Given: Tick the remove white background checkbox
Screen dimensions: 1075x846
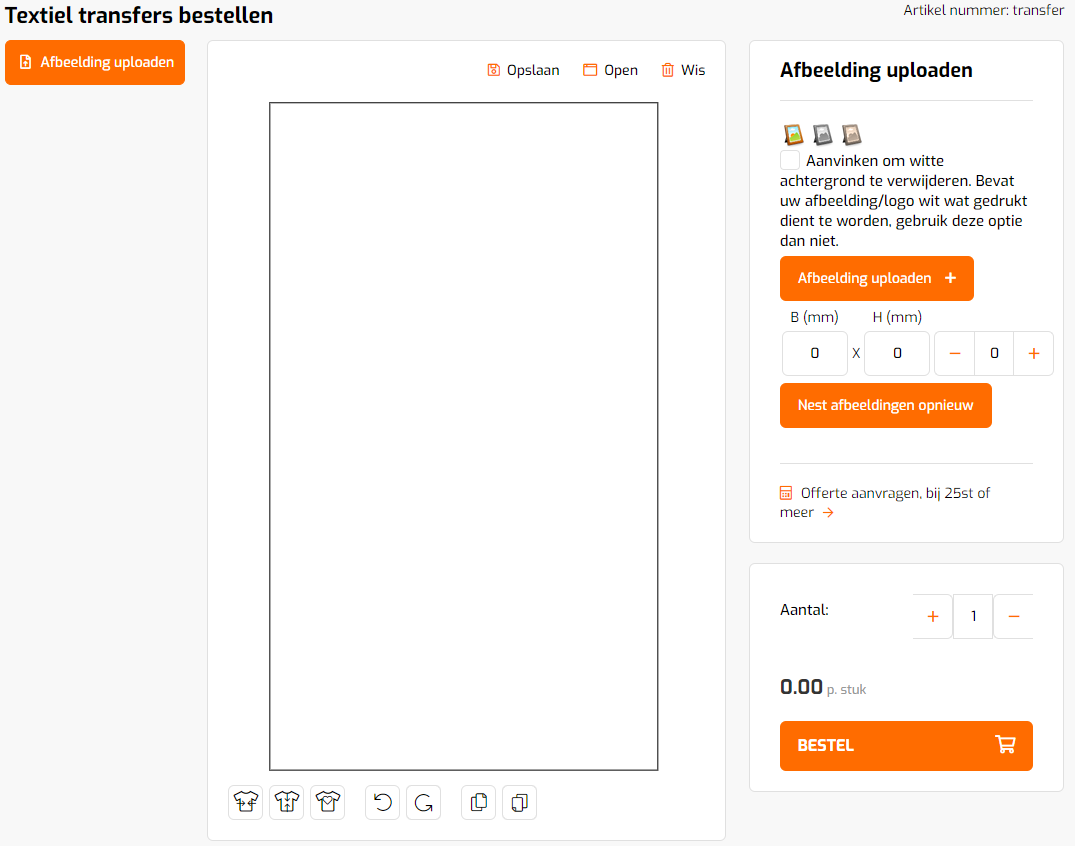Looking at the screenshot, I should [x=790, y=160].
